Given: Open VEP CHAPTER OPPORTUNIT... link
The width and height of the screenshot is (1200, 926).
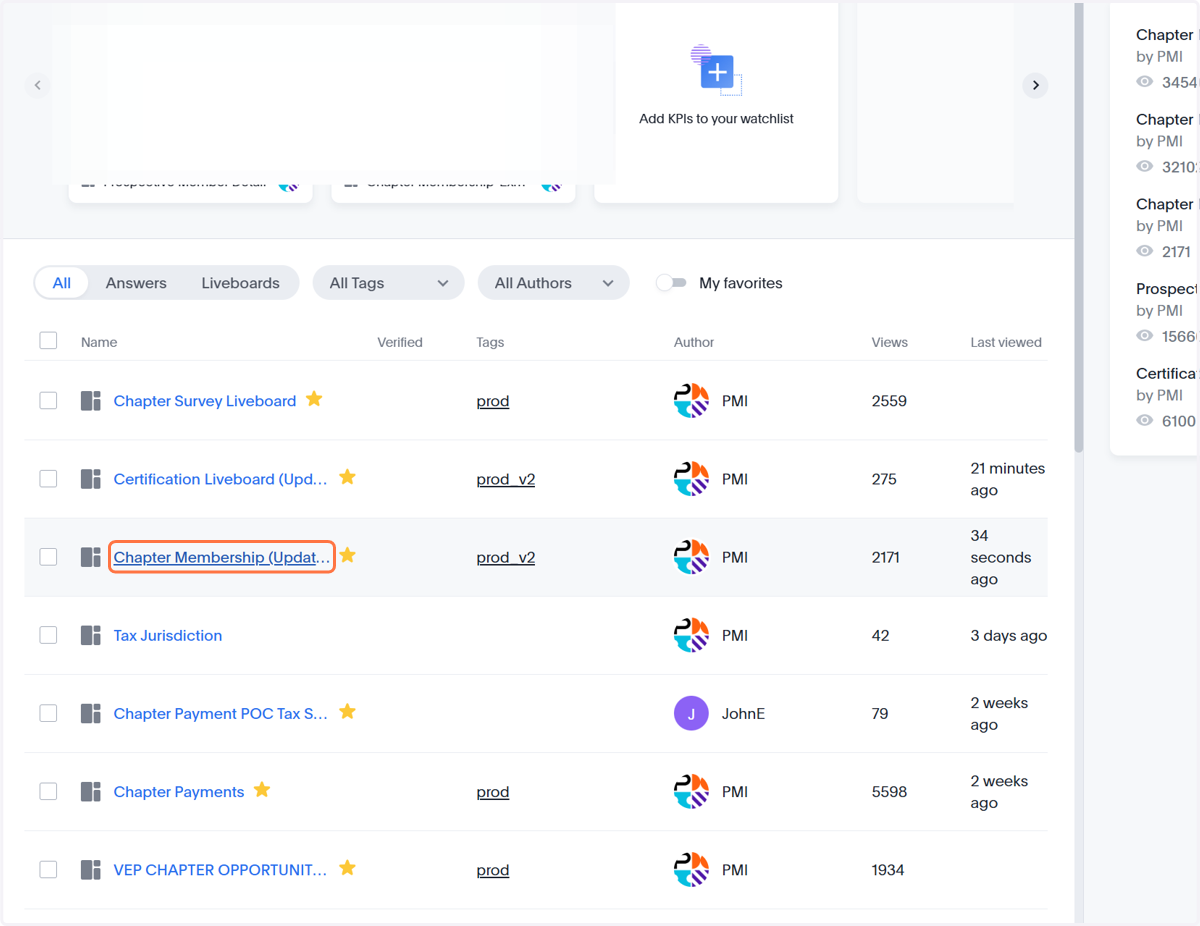Looking at the screenshot, I should point(220,869).
